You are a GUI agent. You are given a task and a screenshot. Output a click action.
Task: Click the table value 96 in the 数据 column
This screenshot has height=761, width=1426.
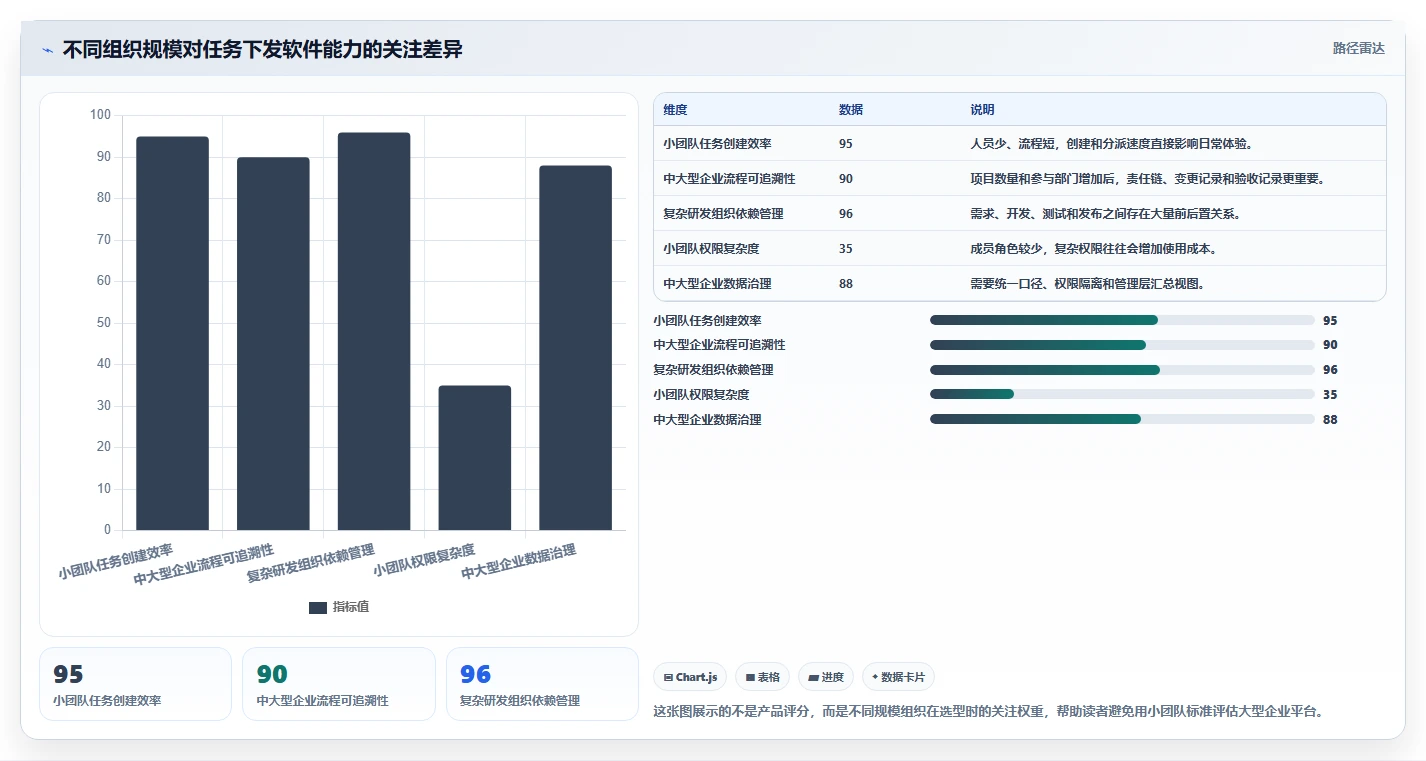click(x=846, y=214)
